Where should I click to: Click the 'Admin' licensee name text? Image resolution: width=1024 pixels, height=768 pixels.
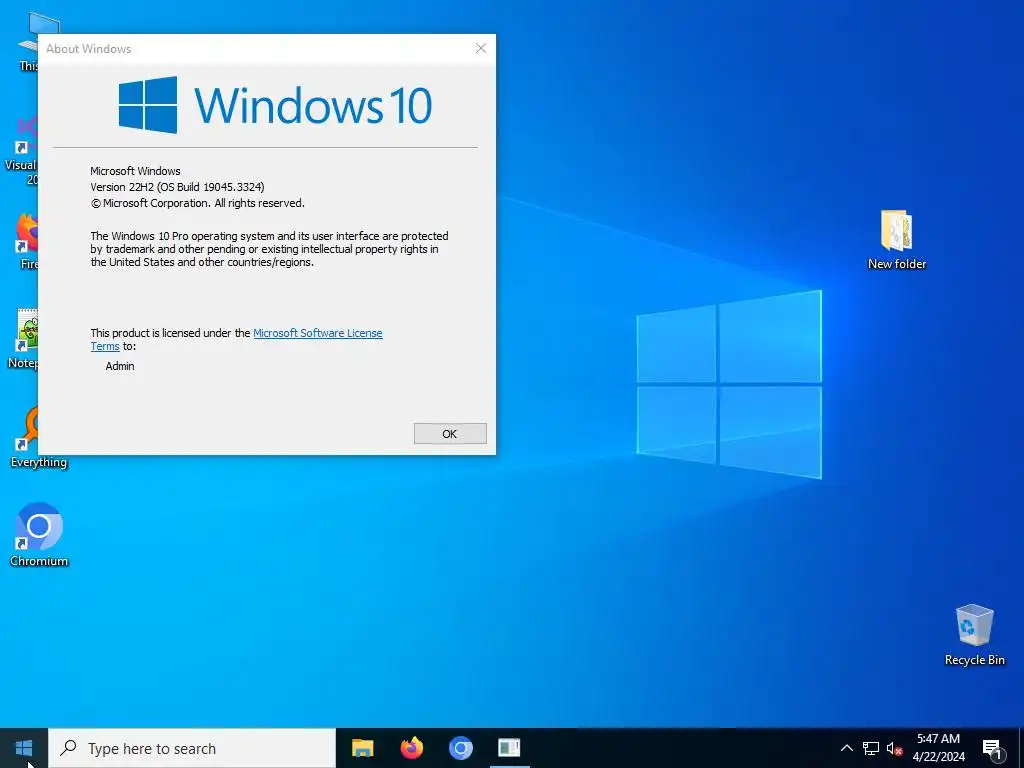point(120,366)
